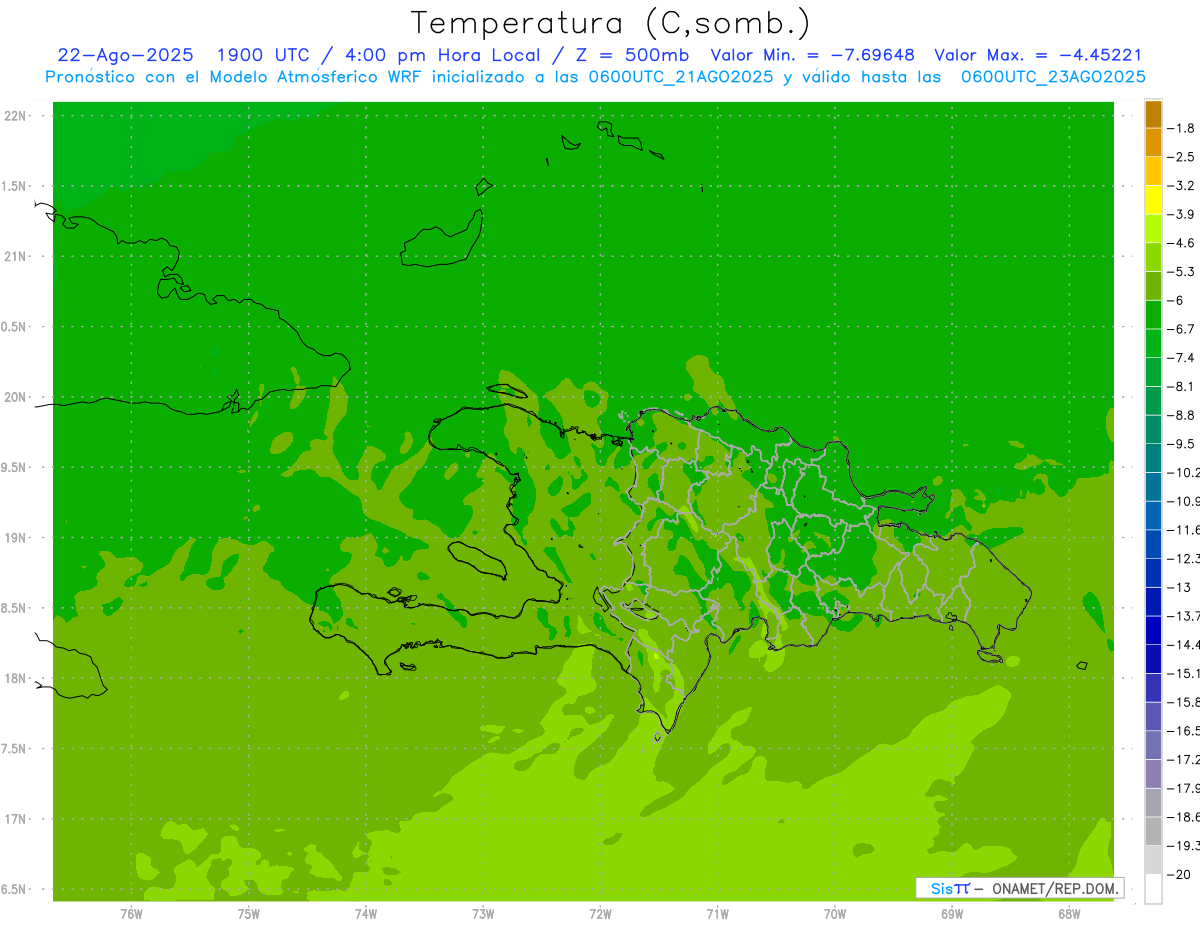
Task: Click the -10.9 value on color scale
Action: pos(1182,501)
